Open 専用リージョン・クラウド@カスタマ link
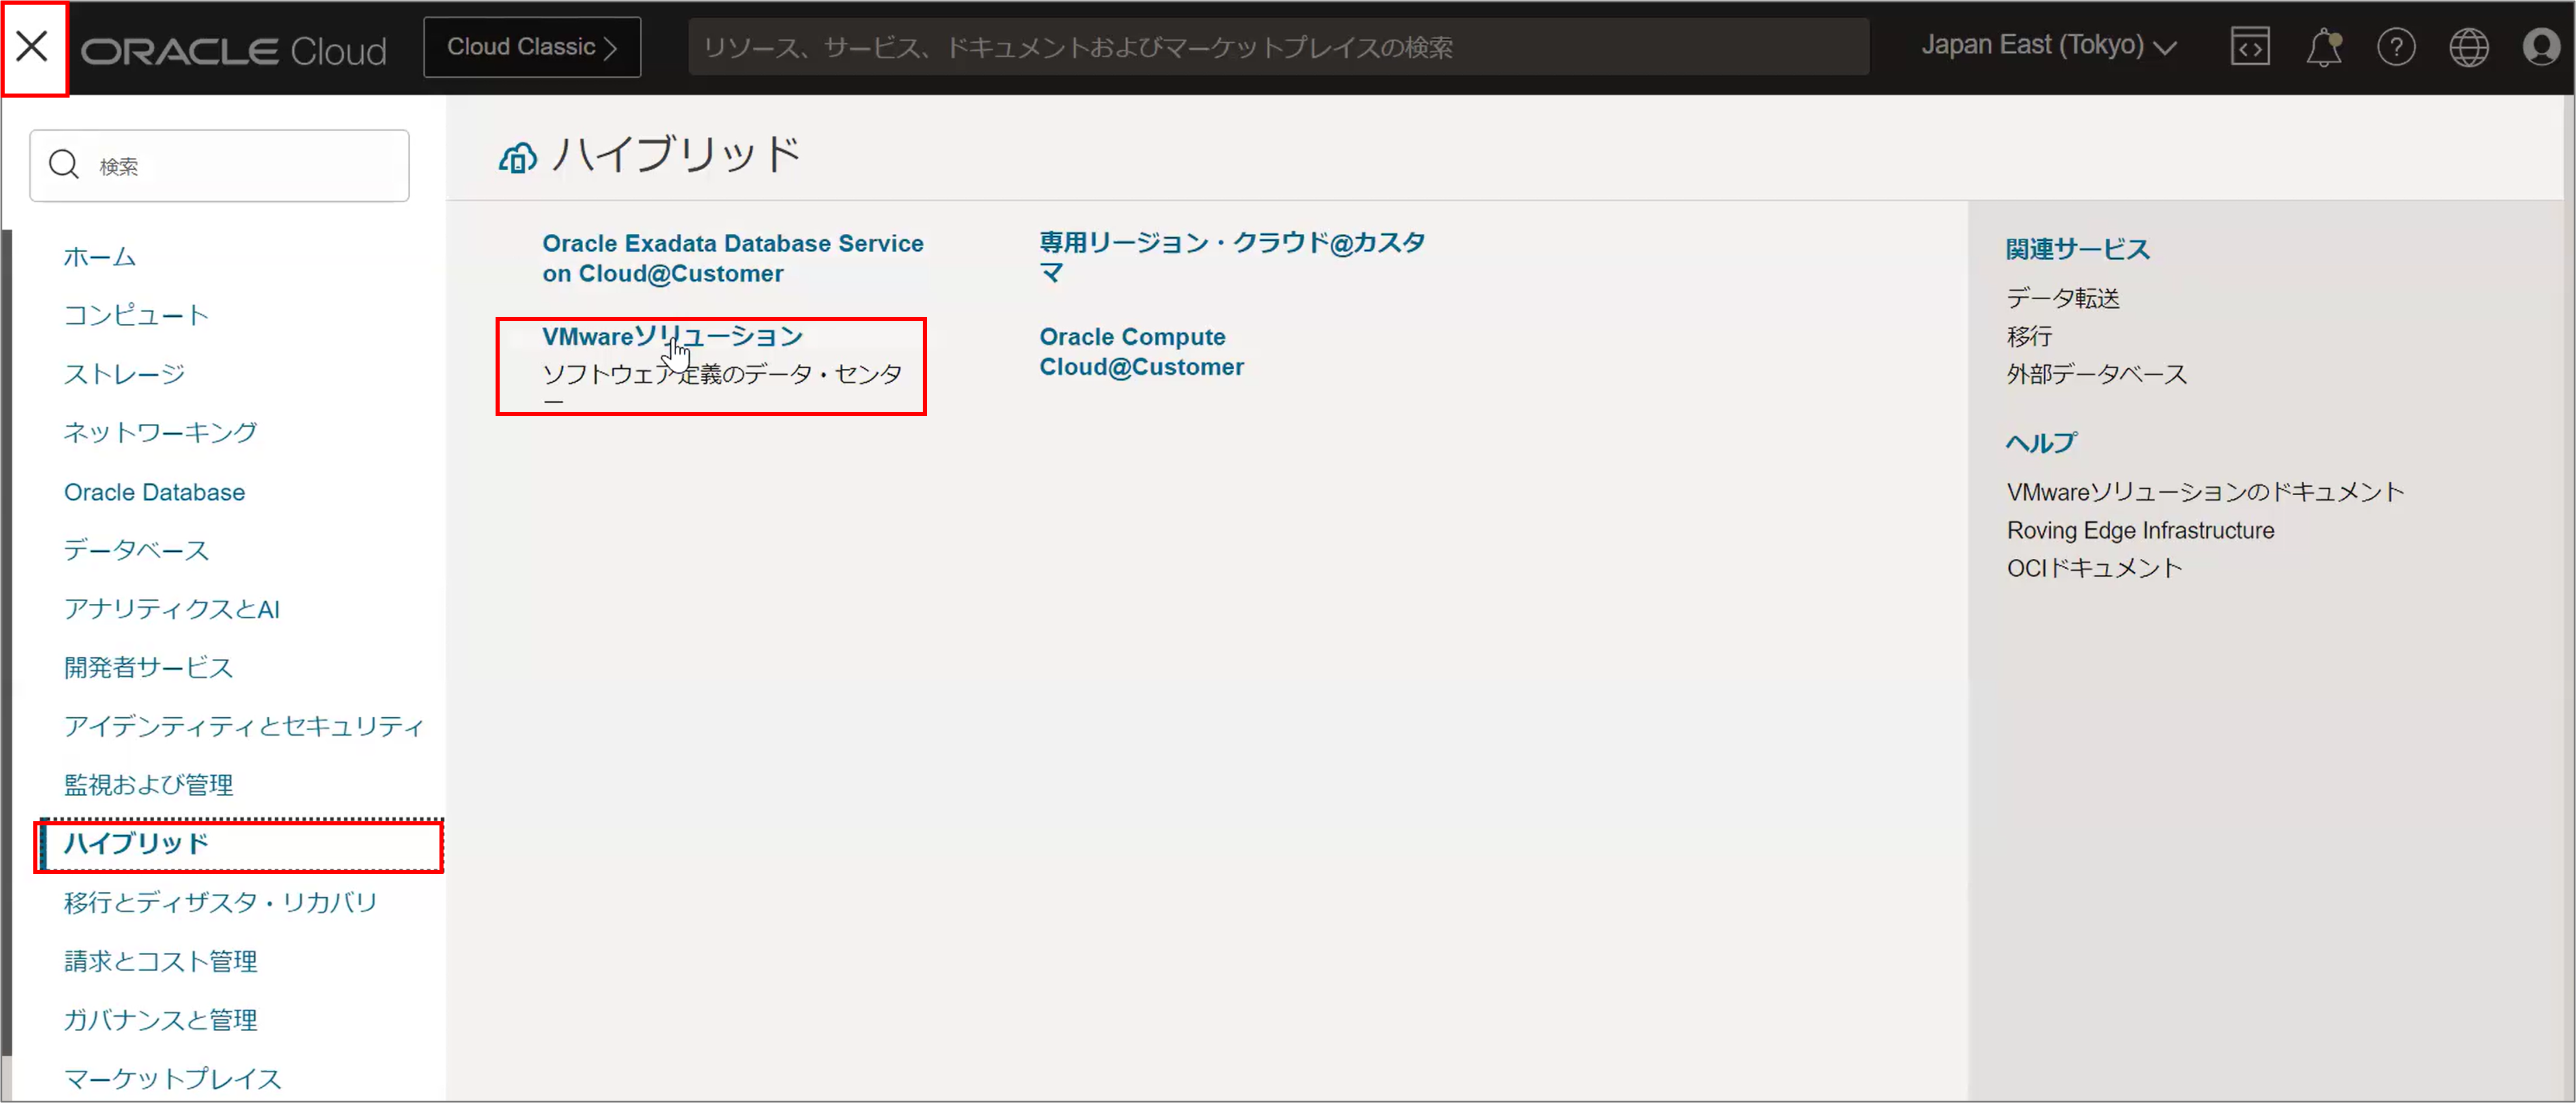Image resolution: width=2576 pixels, height=1103 pixels. click(x=1231, y=257)
